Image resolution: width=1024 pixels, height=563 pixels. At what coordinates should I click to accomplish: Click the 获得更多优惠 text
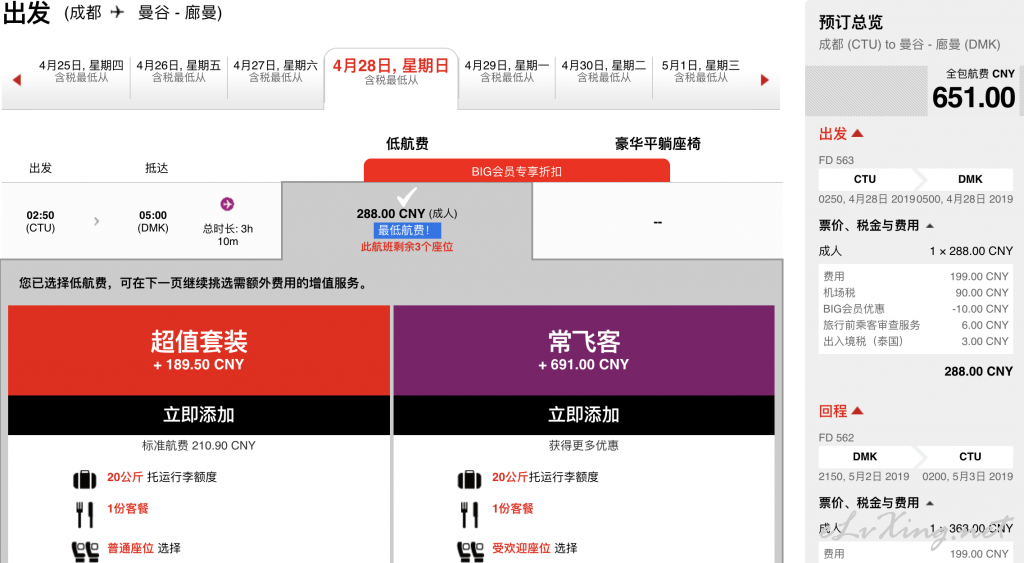tap(584, 445)
